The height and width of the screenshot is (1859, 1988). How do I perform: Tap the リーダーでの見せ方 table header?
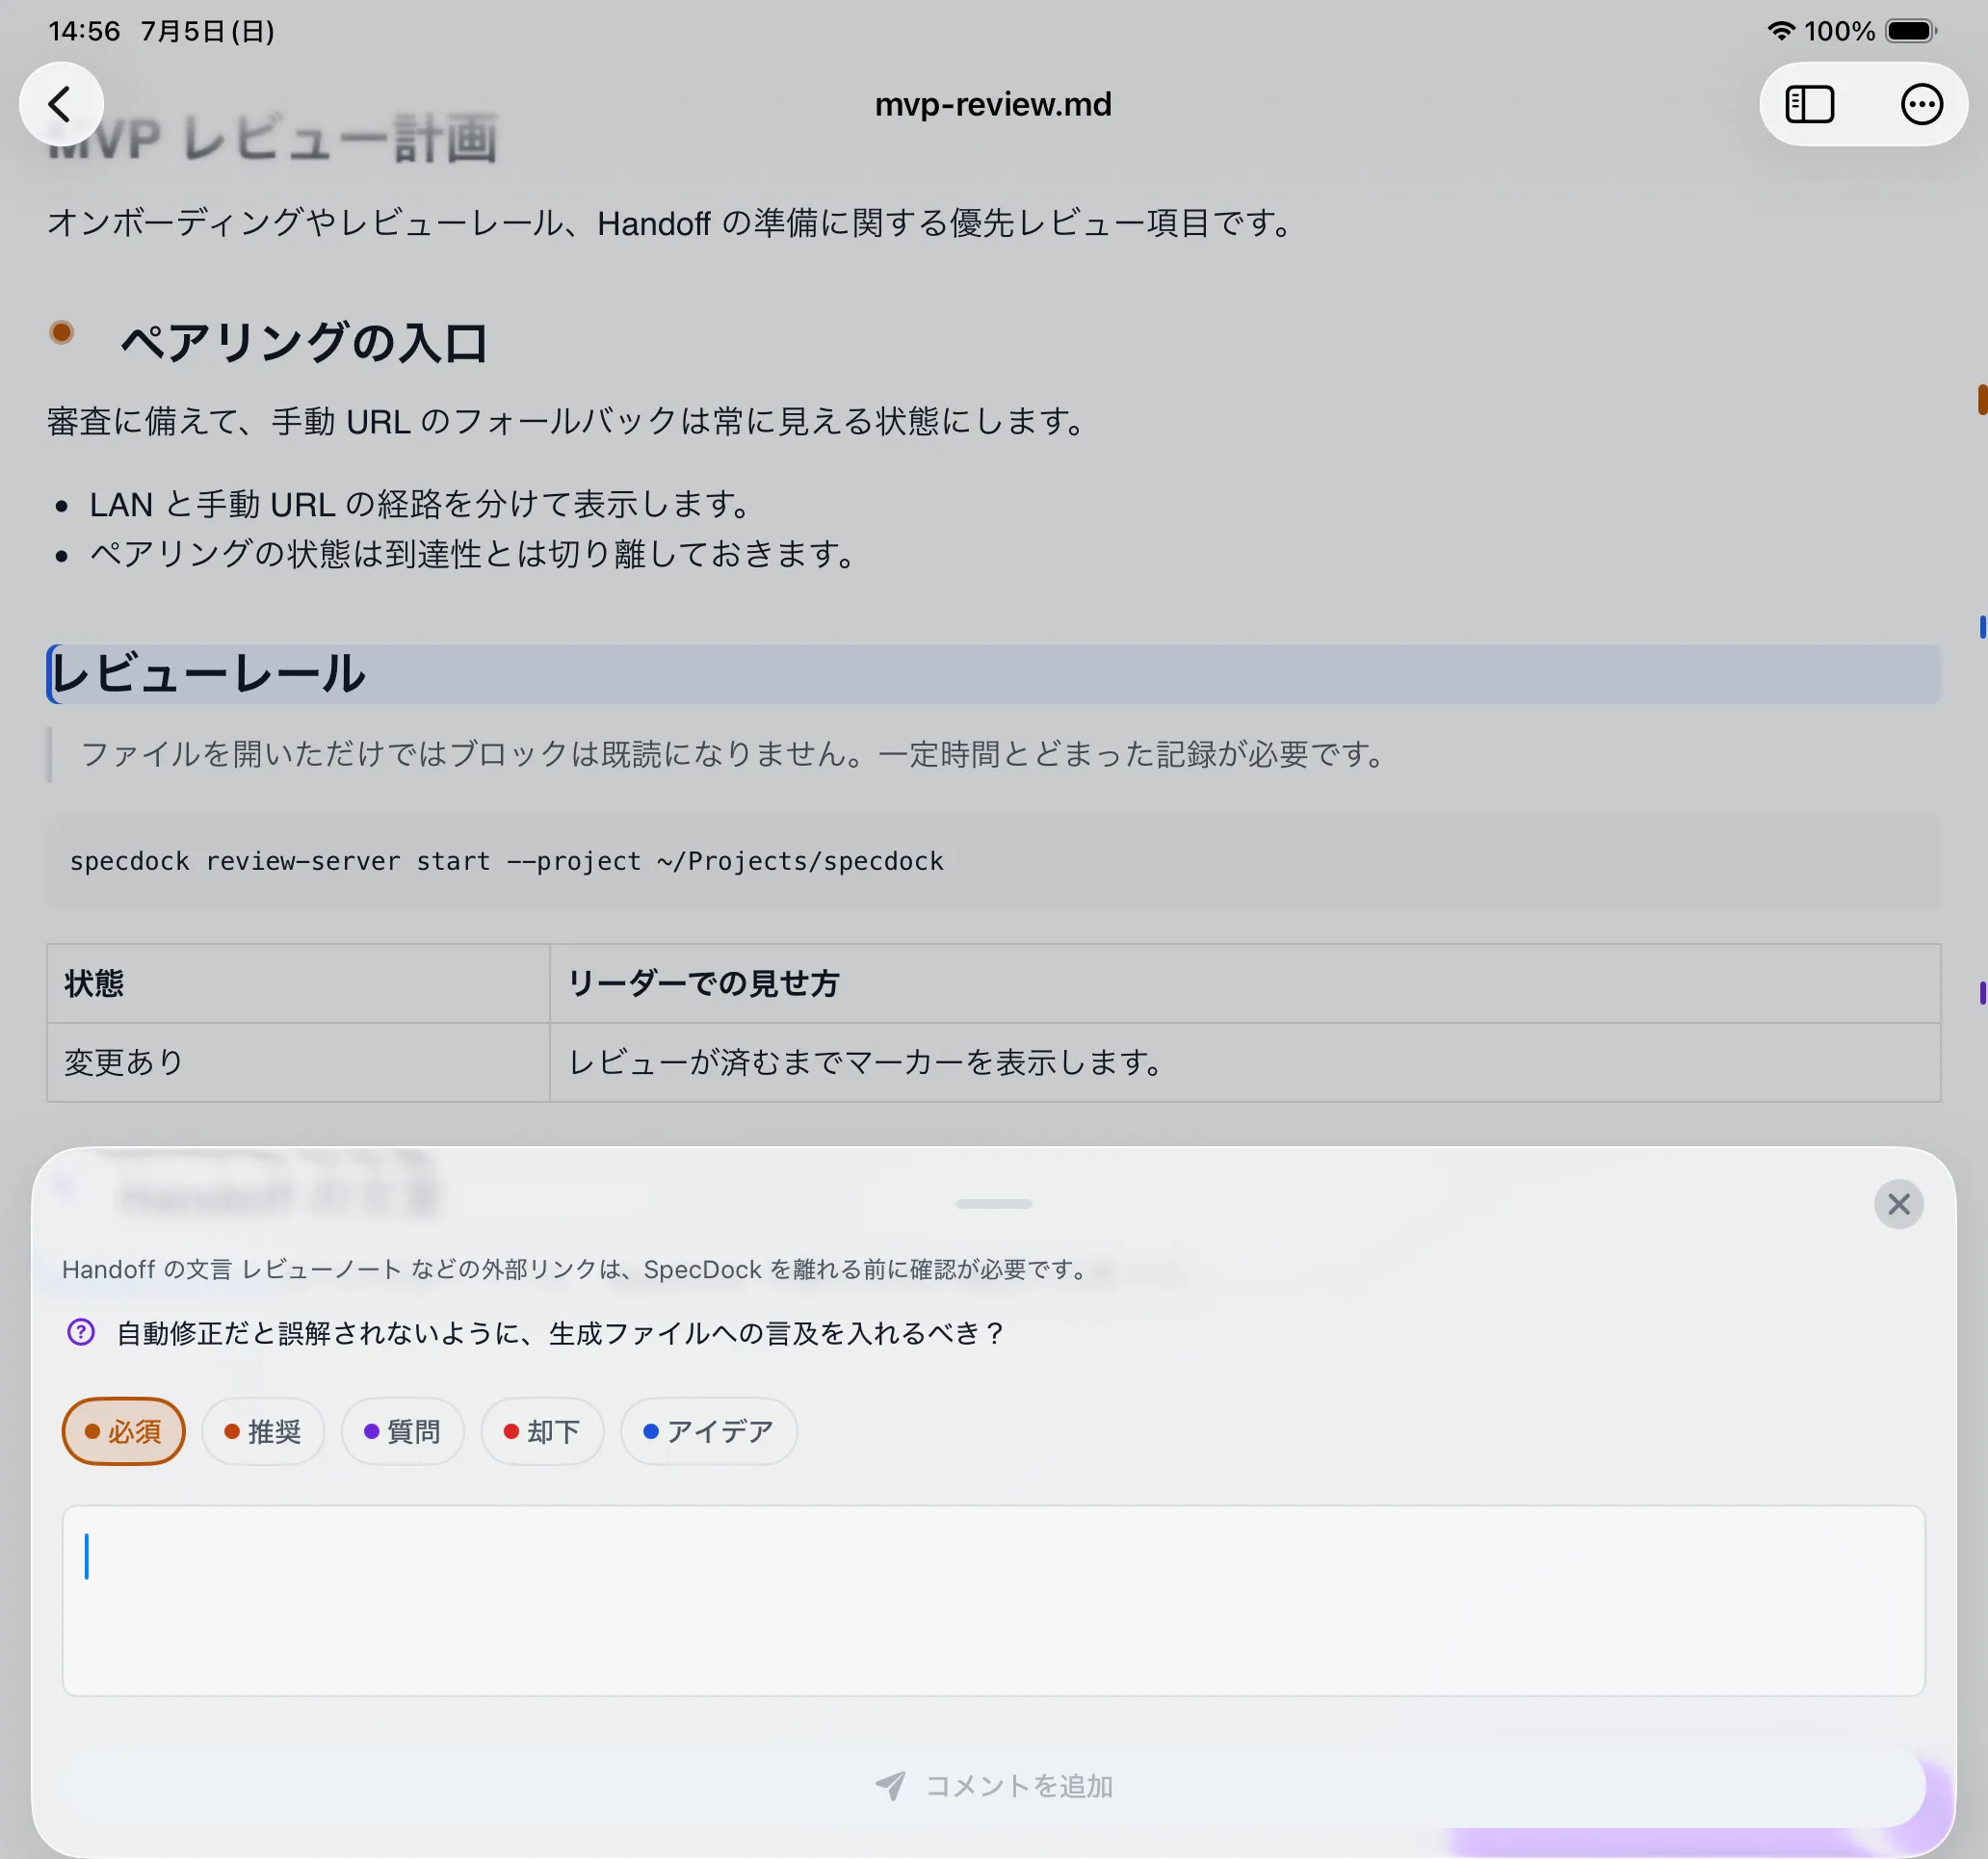point(1245,983)
